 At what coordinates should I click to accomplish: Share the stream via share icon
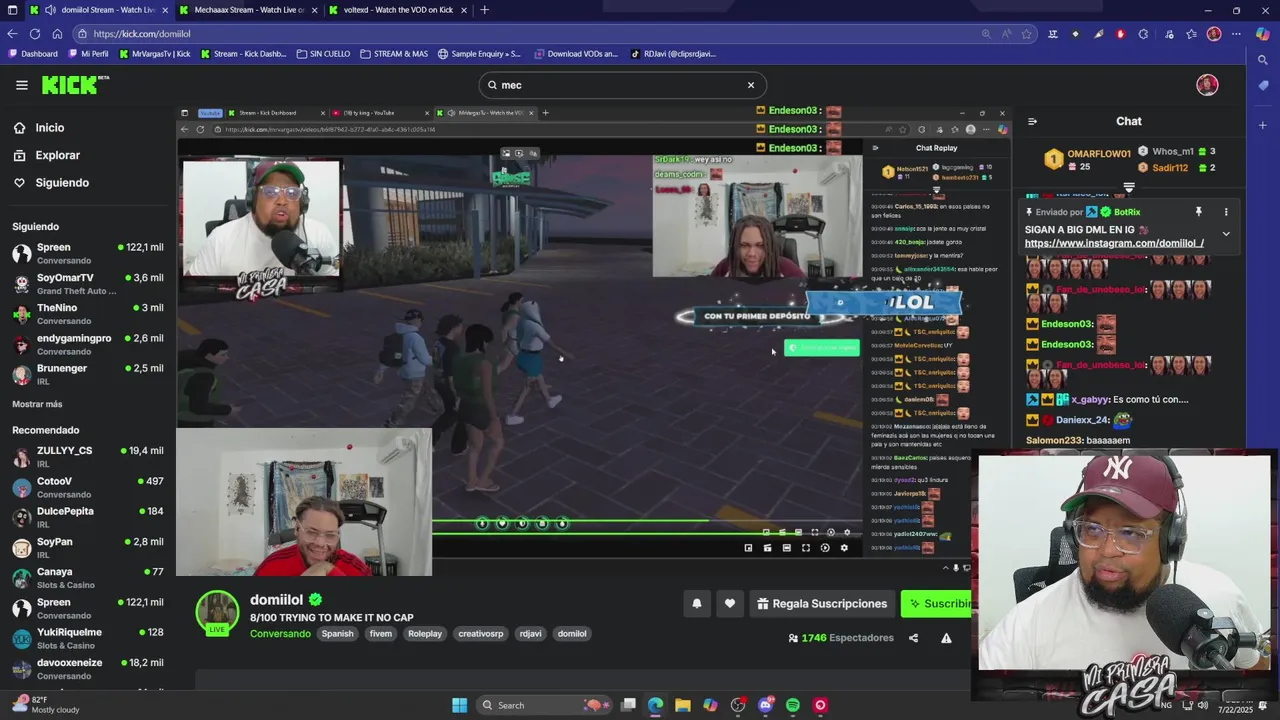(x=913, y=638)
